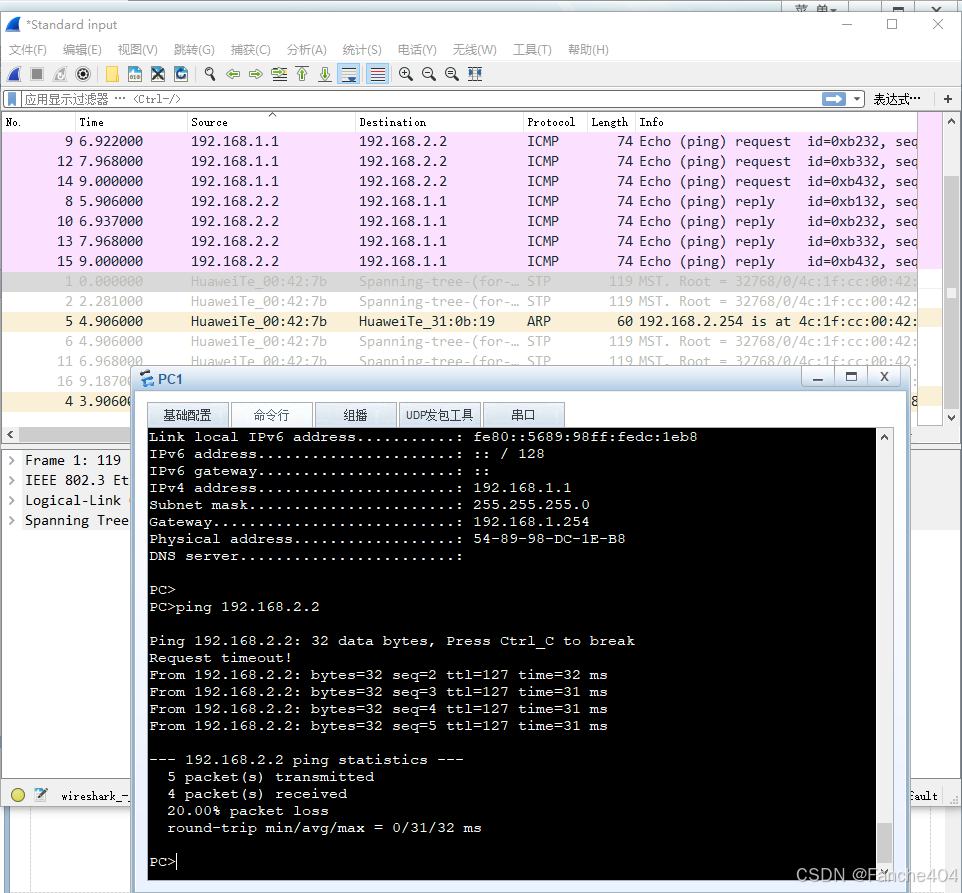Viewport: 962px width, 893px height.
Task: Expand the IEEE 802.3 Ethernet node
Action: pyautogui.click(x=12, y=480)
